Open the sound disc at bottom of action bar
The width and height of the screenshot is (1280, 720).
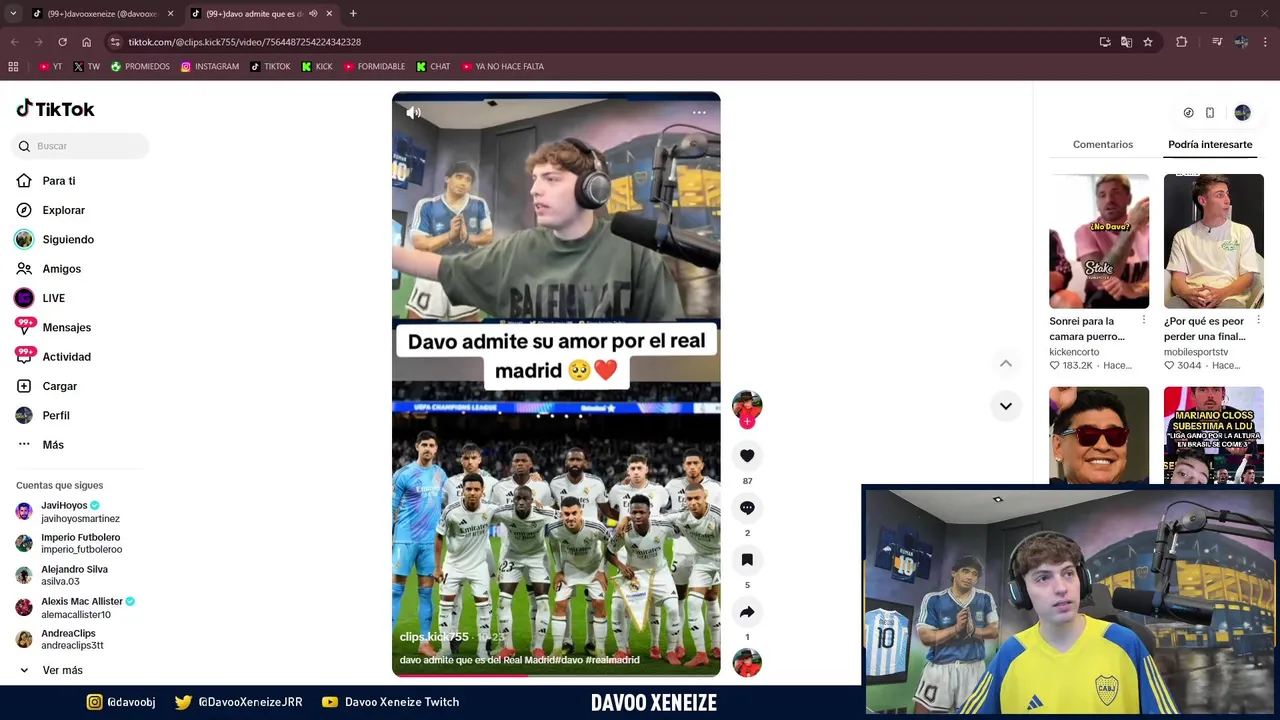pos(747,663)
